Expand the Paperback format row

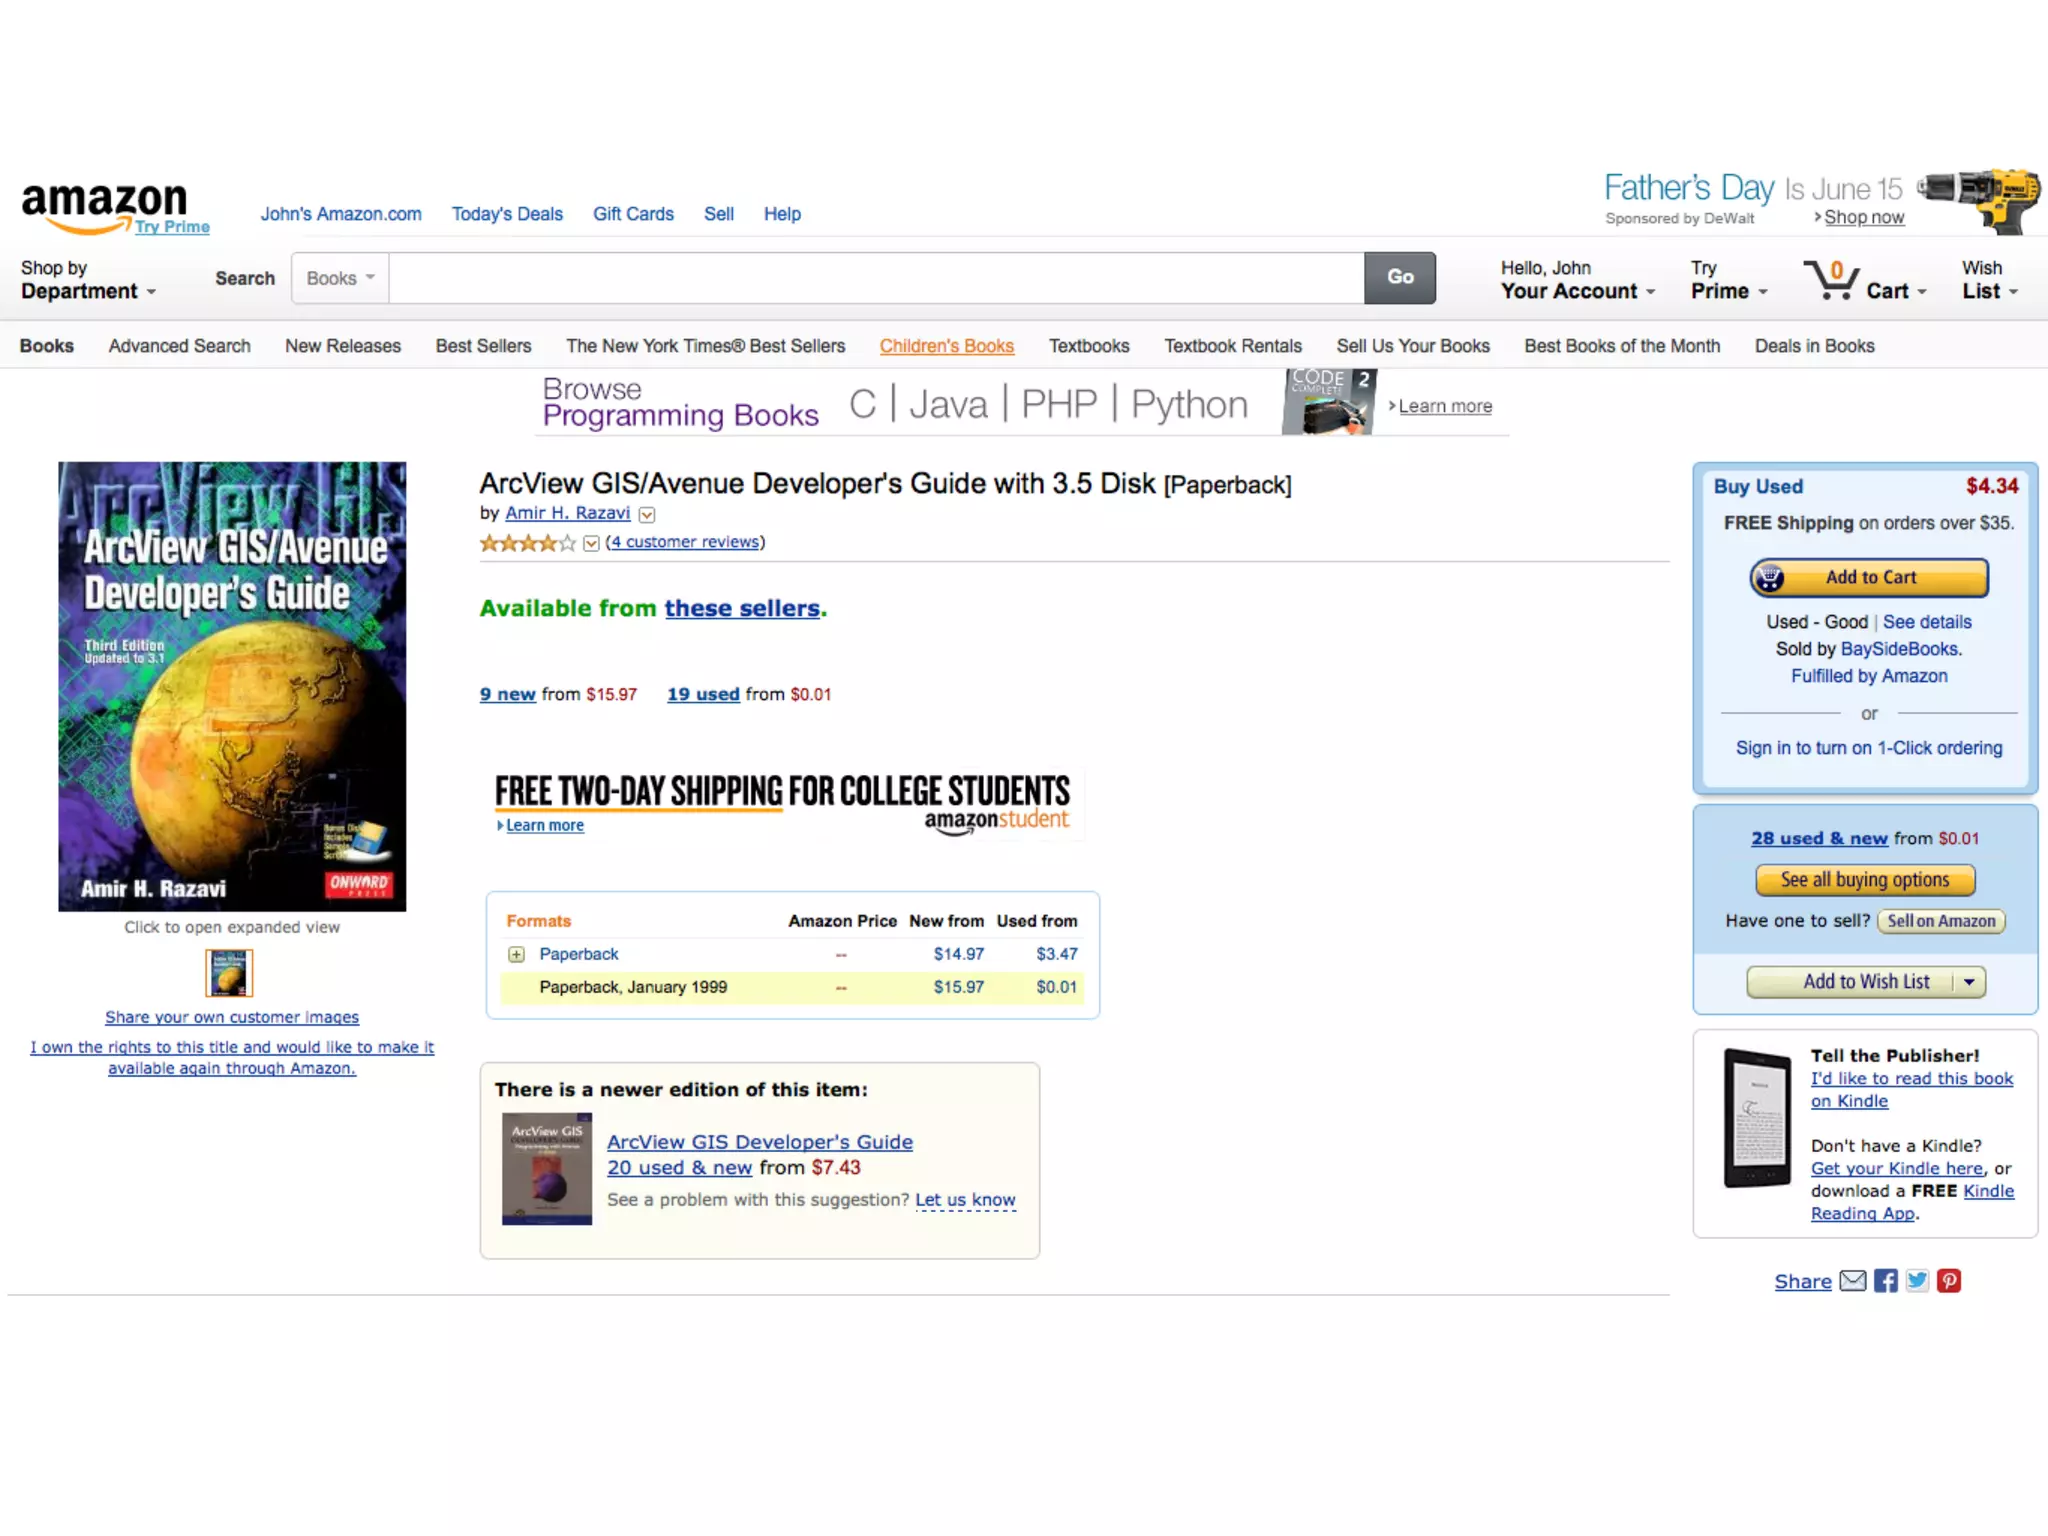pos(516,955)
